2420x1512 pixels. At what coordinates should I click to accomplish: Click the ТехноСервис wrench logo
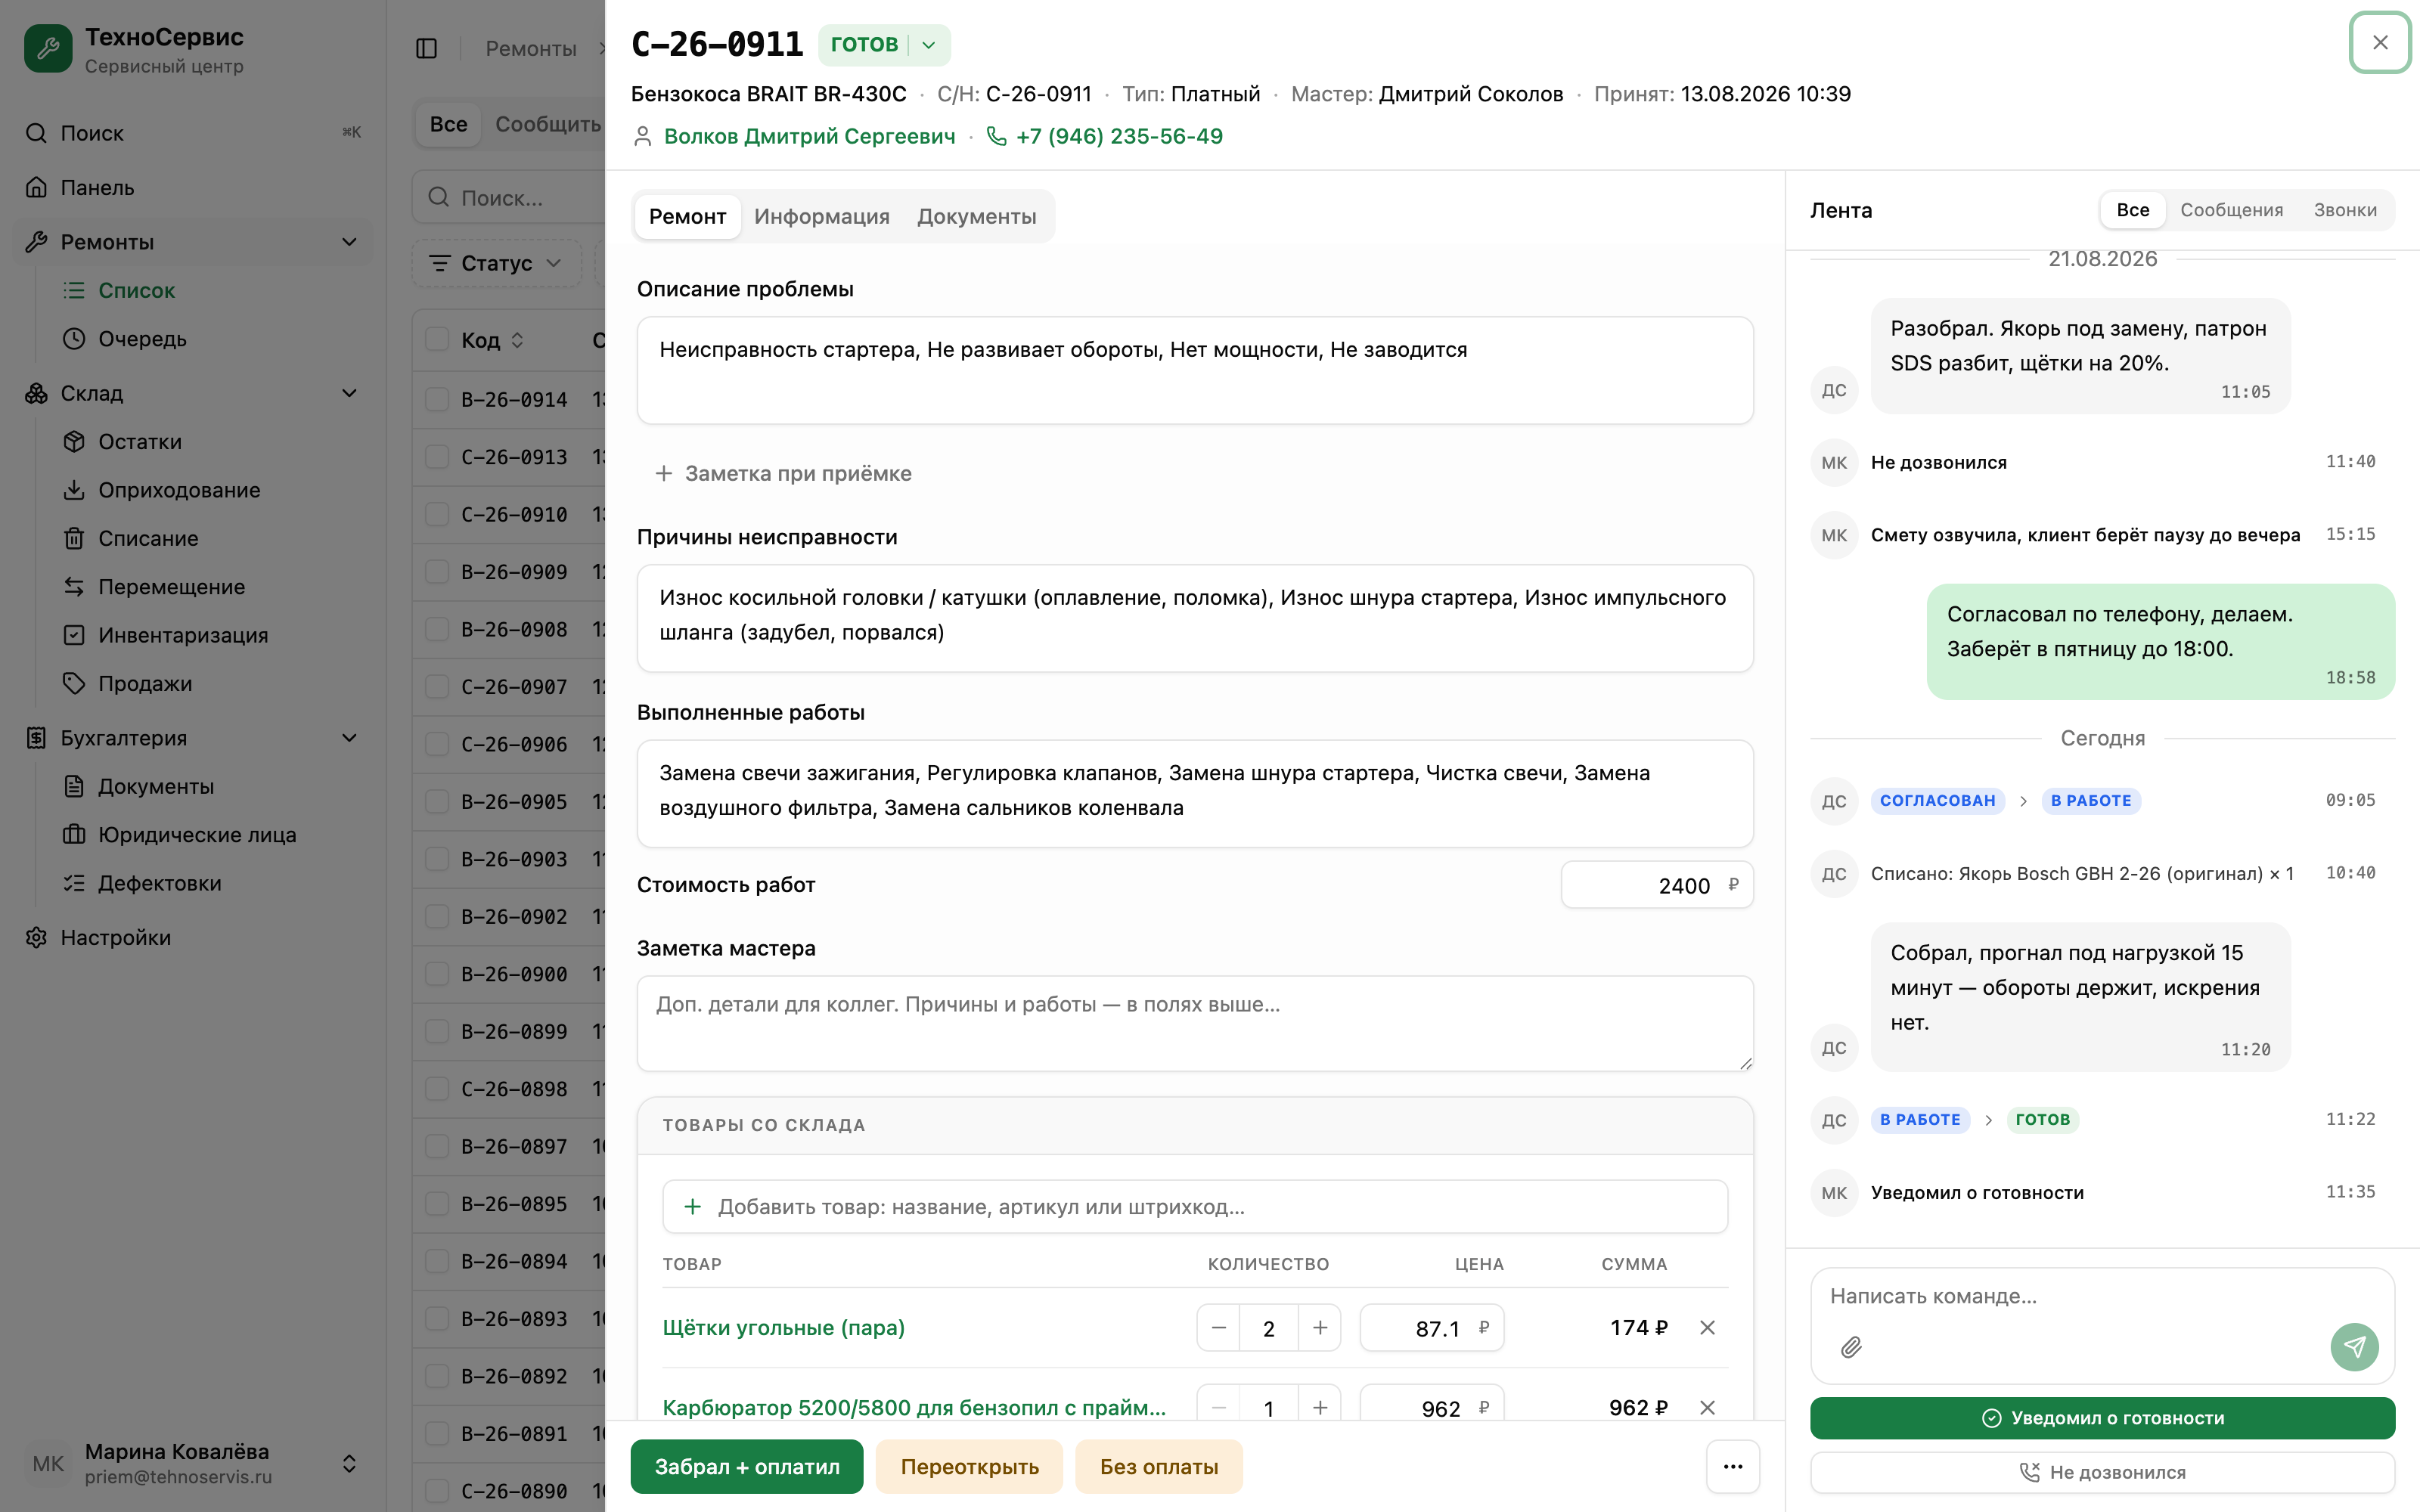click(48, 48)
